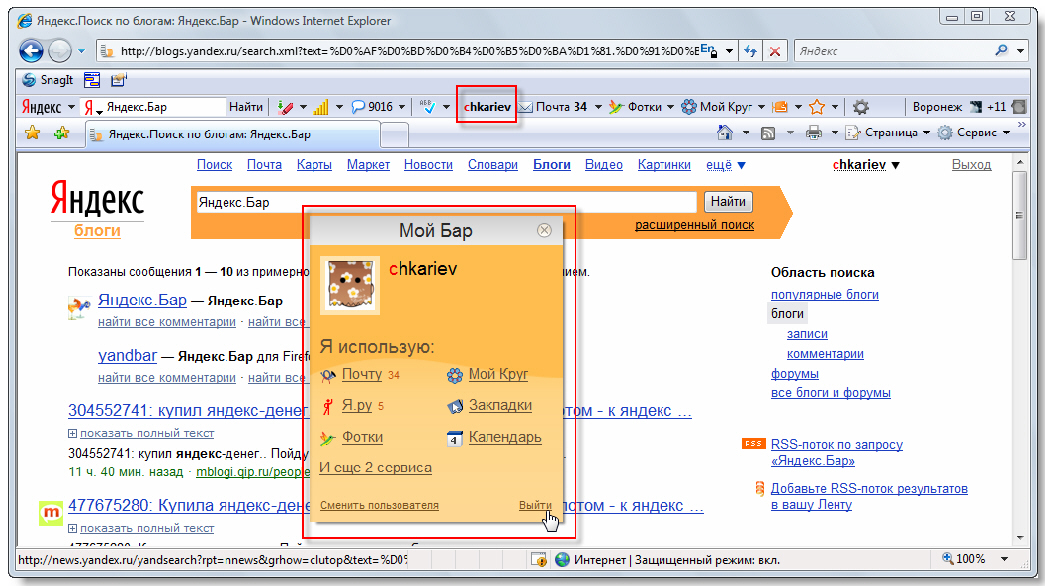Open the Страница menu
Image resolution: width=1045 pixels, height=586 pixels.
(887, 133)
